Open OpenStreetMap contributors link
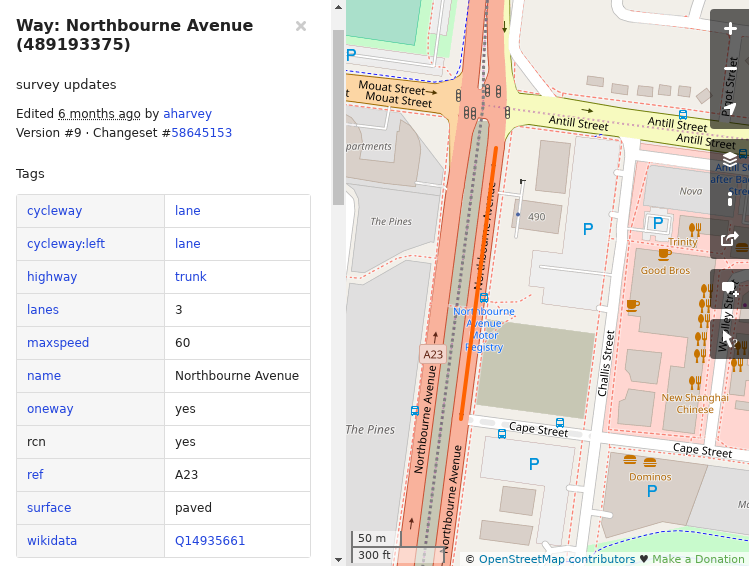Viewport: 749px width, 566px height. 557,559
